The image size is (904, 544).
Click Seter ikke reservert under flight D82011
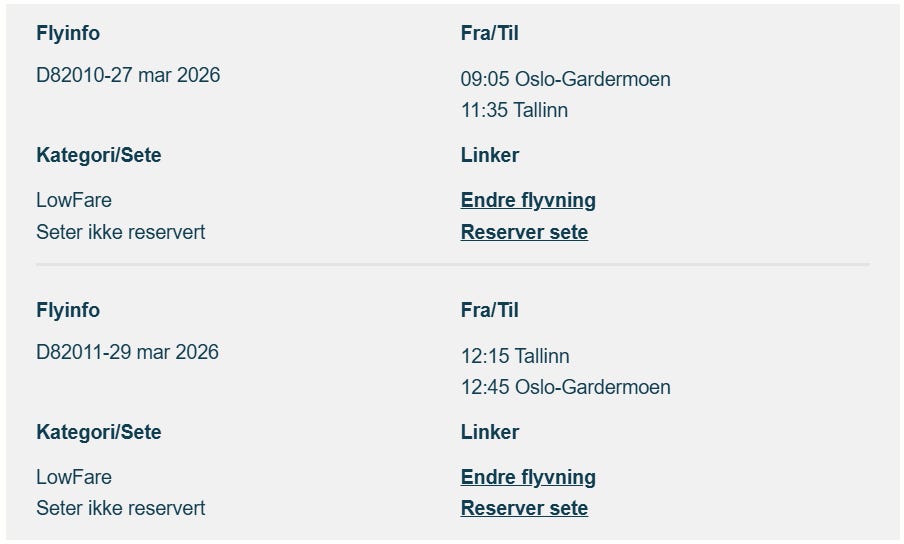[x=120, y=508]
